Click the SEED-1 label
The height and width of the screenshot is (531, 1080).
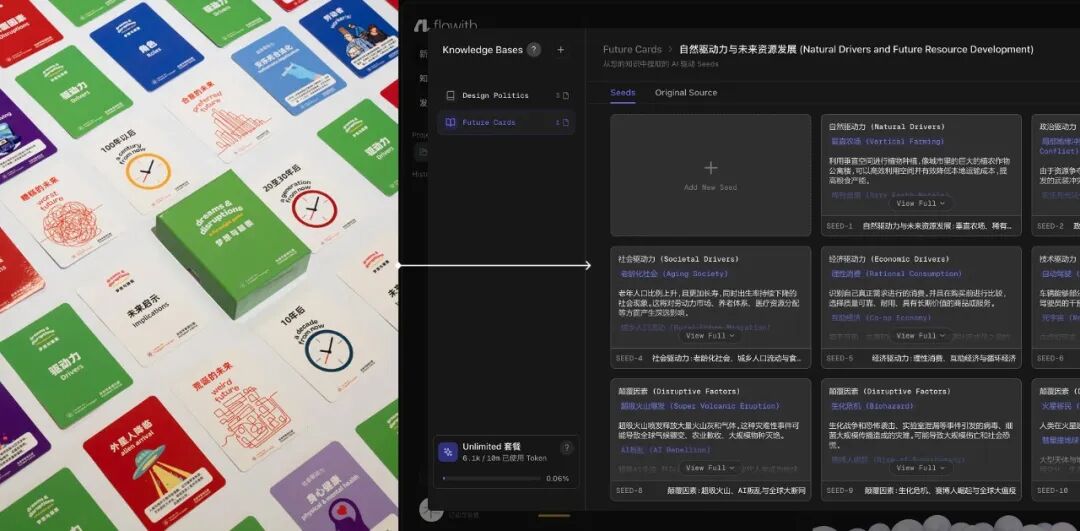click(x=839, y=226)
